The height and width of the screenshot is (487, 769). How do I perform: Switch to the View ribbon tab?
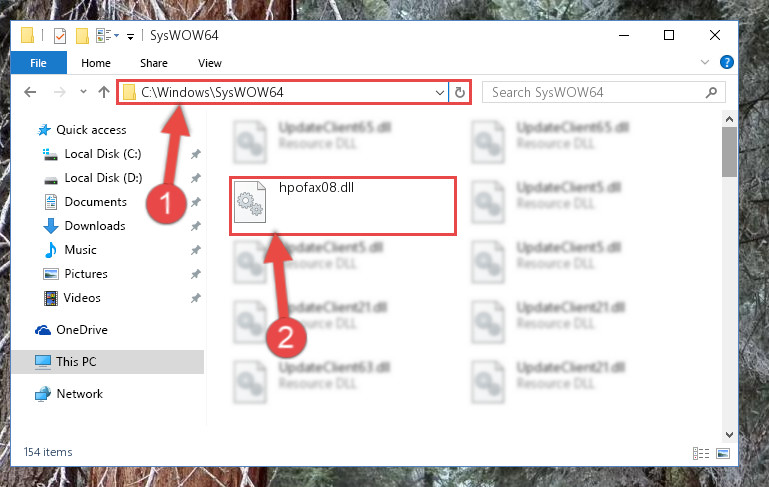click(x=210, y=63)
